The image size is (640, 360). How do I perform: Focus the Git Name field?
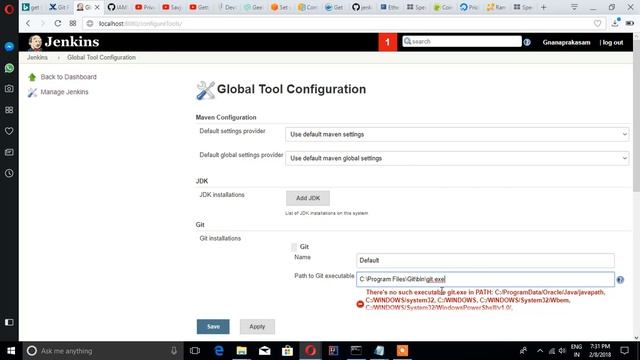click(485, 260)
